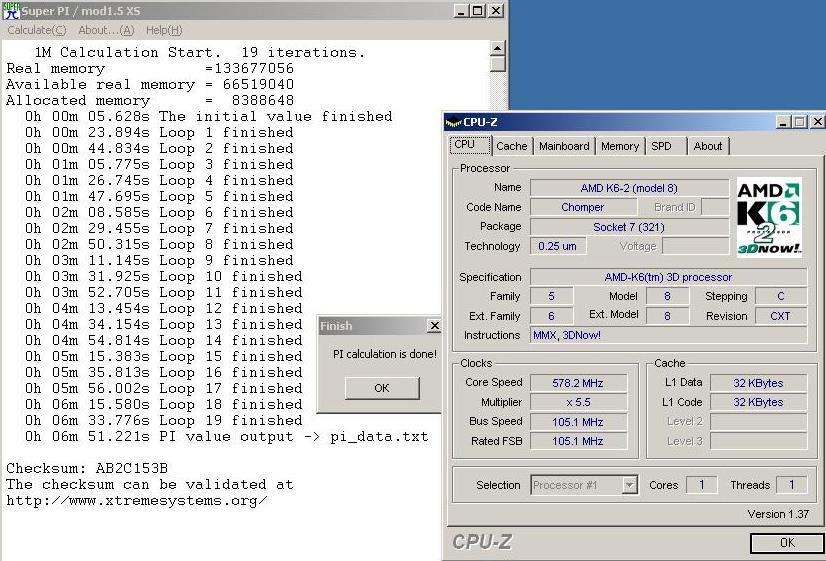Click the Rated FSB value '105.1 MHz'
This screenshot has height=561, width=826.
point(578,441)
